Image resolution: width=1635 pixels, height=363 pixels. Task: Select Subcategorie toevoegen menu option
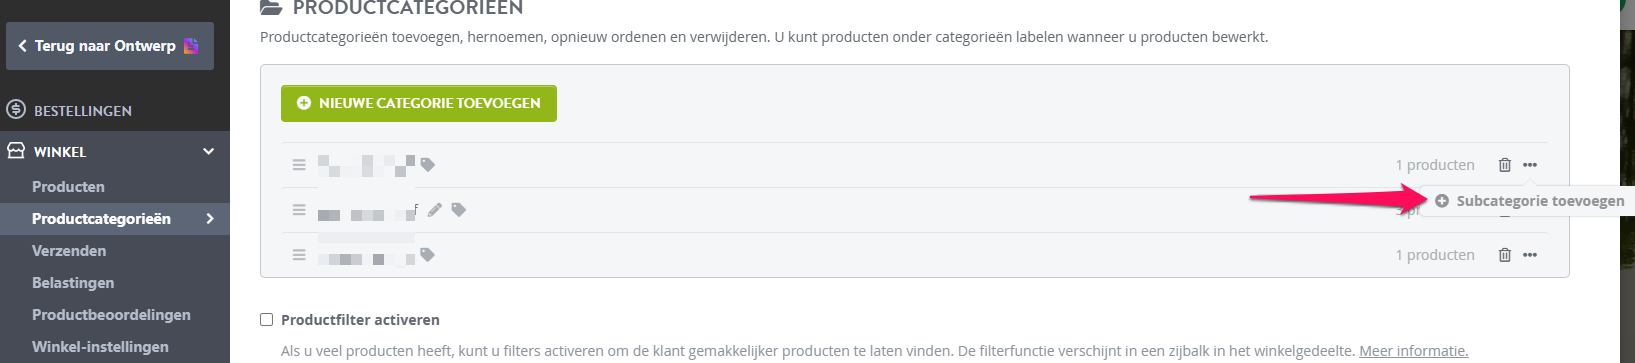[x=1529, y=201]
